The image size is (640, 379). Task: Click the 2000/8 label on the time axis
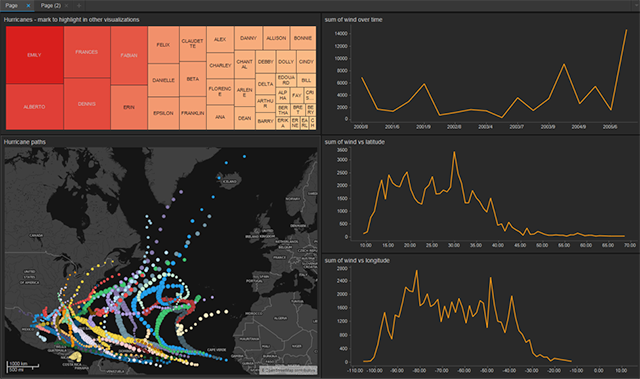(360, 127)
